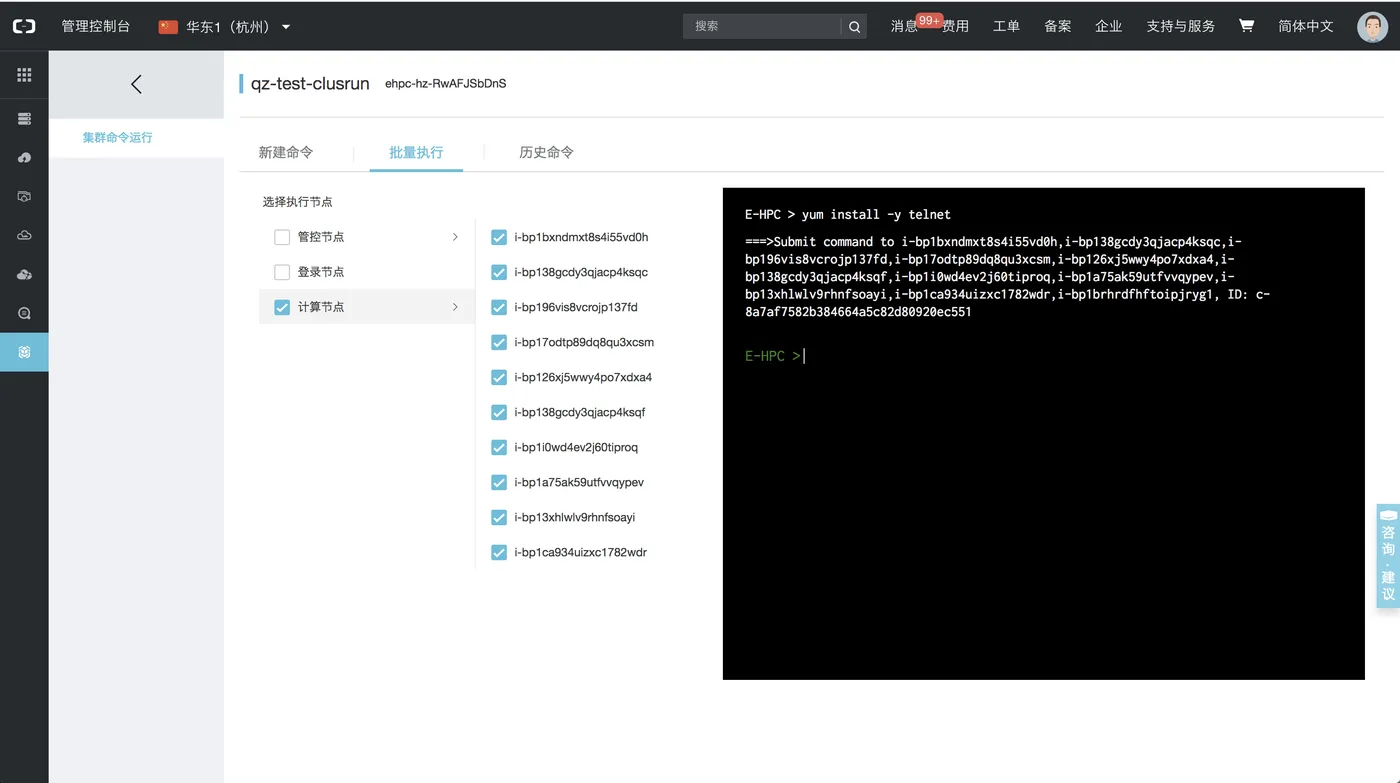Toggle checkbox for i-bp13xhlwlv9rhnfsoayi
Screen dimensions: 1400x783
(499, 517)
